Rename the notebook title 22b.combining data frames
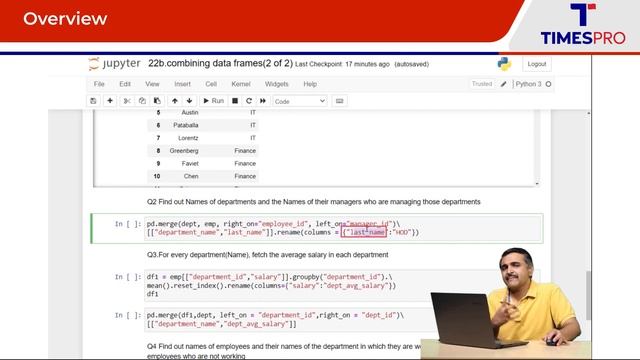This screenshot has width=640, height=360. (220, 64)
